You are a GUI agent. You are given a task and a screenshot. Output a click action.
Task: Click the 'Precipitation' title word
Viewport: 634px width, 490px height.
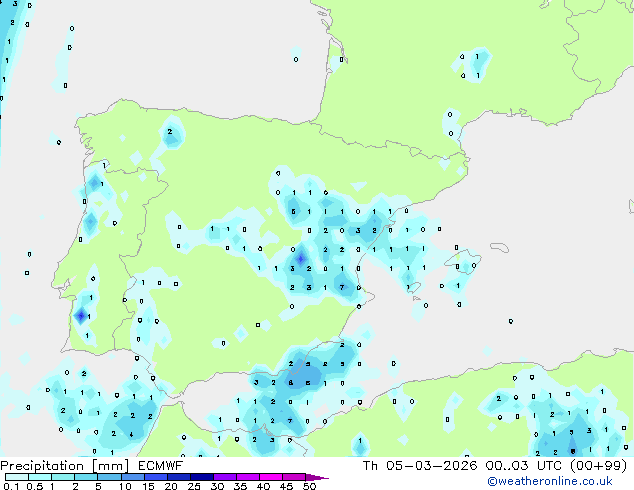pos(42,466)
